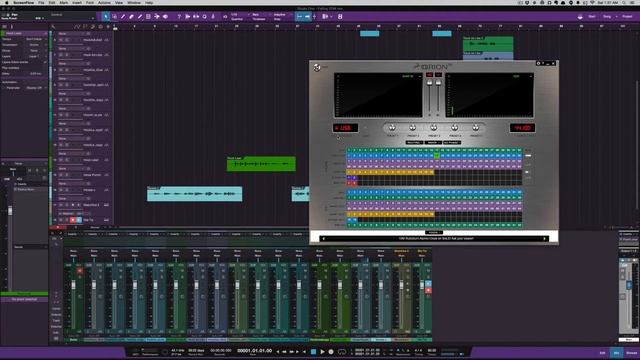Toggle the Snap button in toolbar
The image size is (640, 360).
point(300,17)
